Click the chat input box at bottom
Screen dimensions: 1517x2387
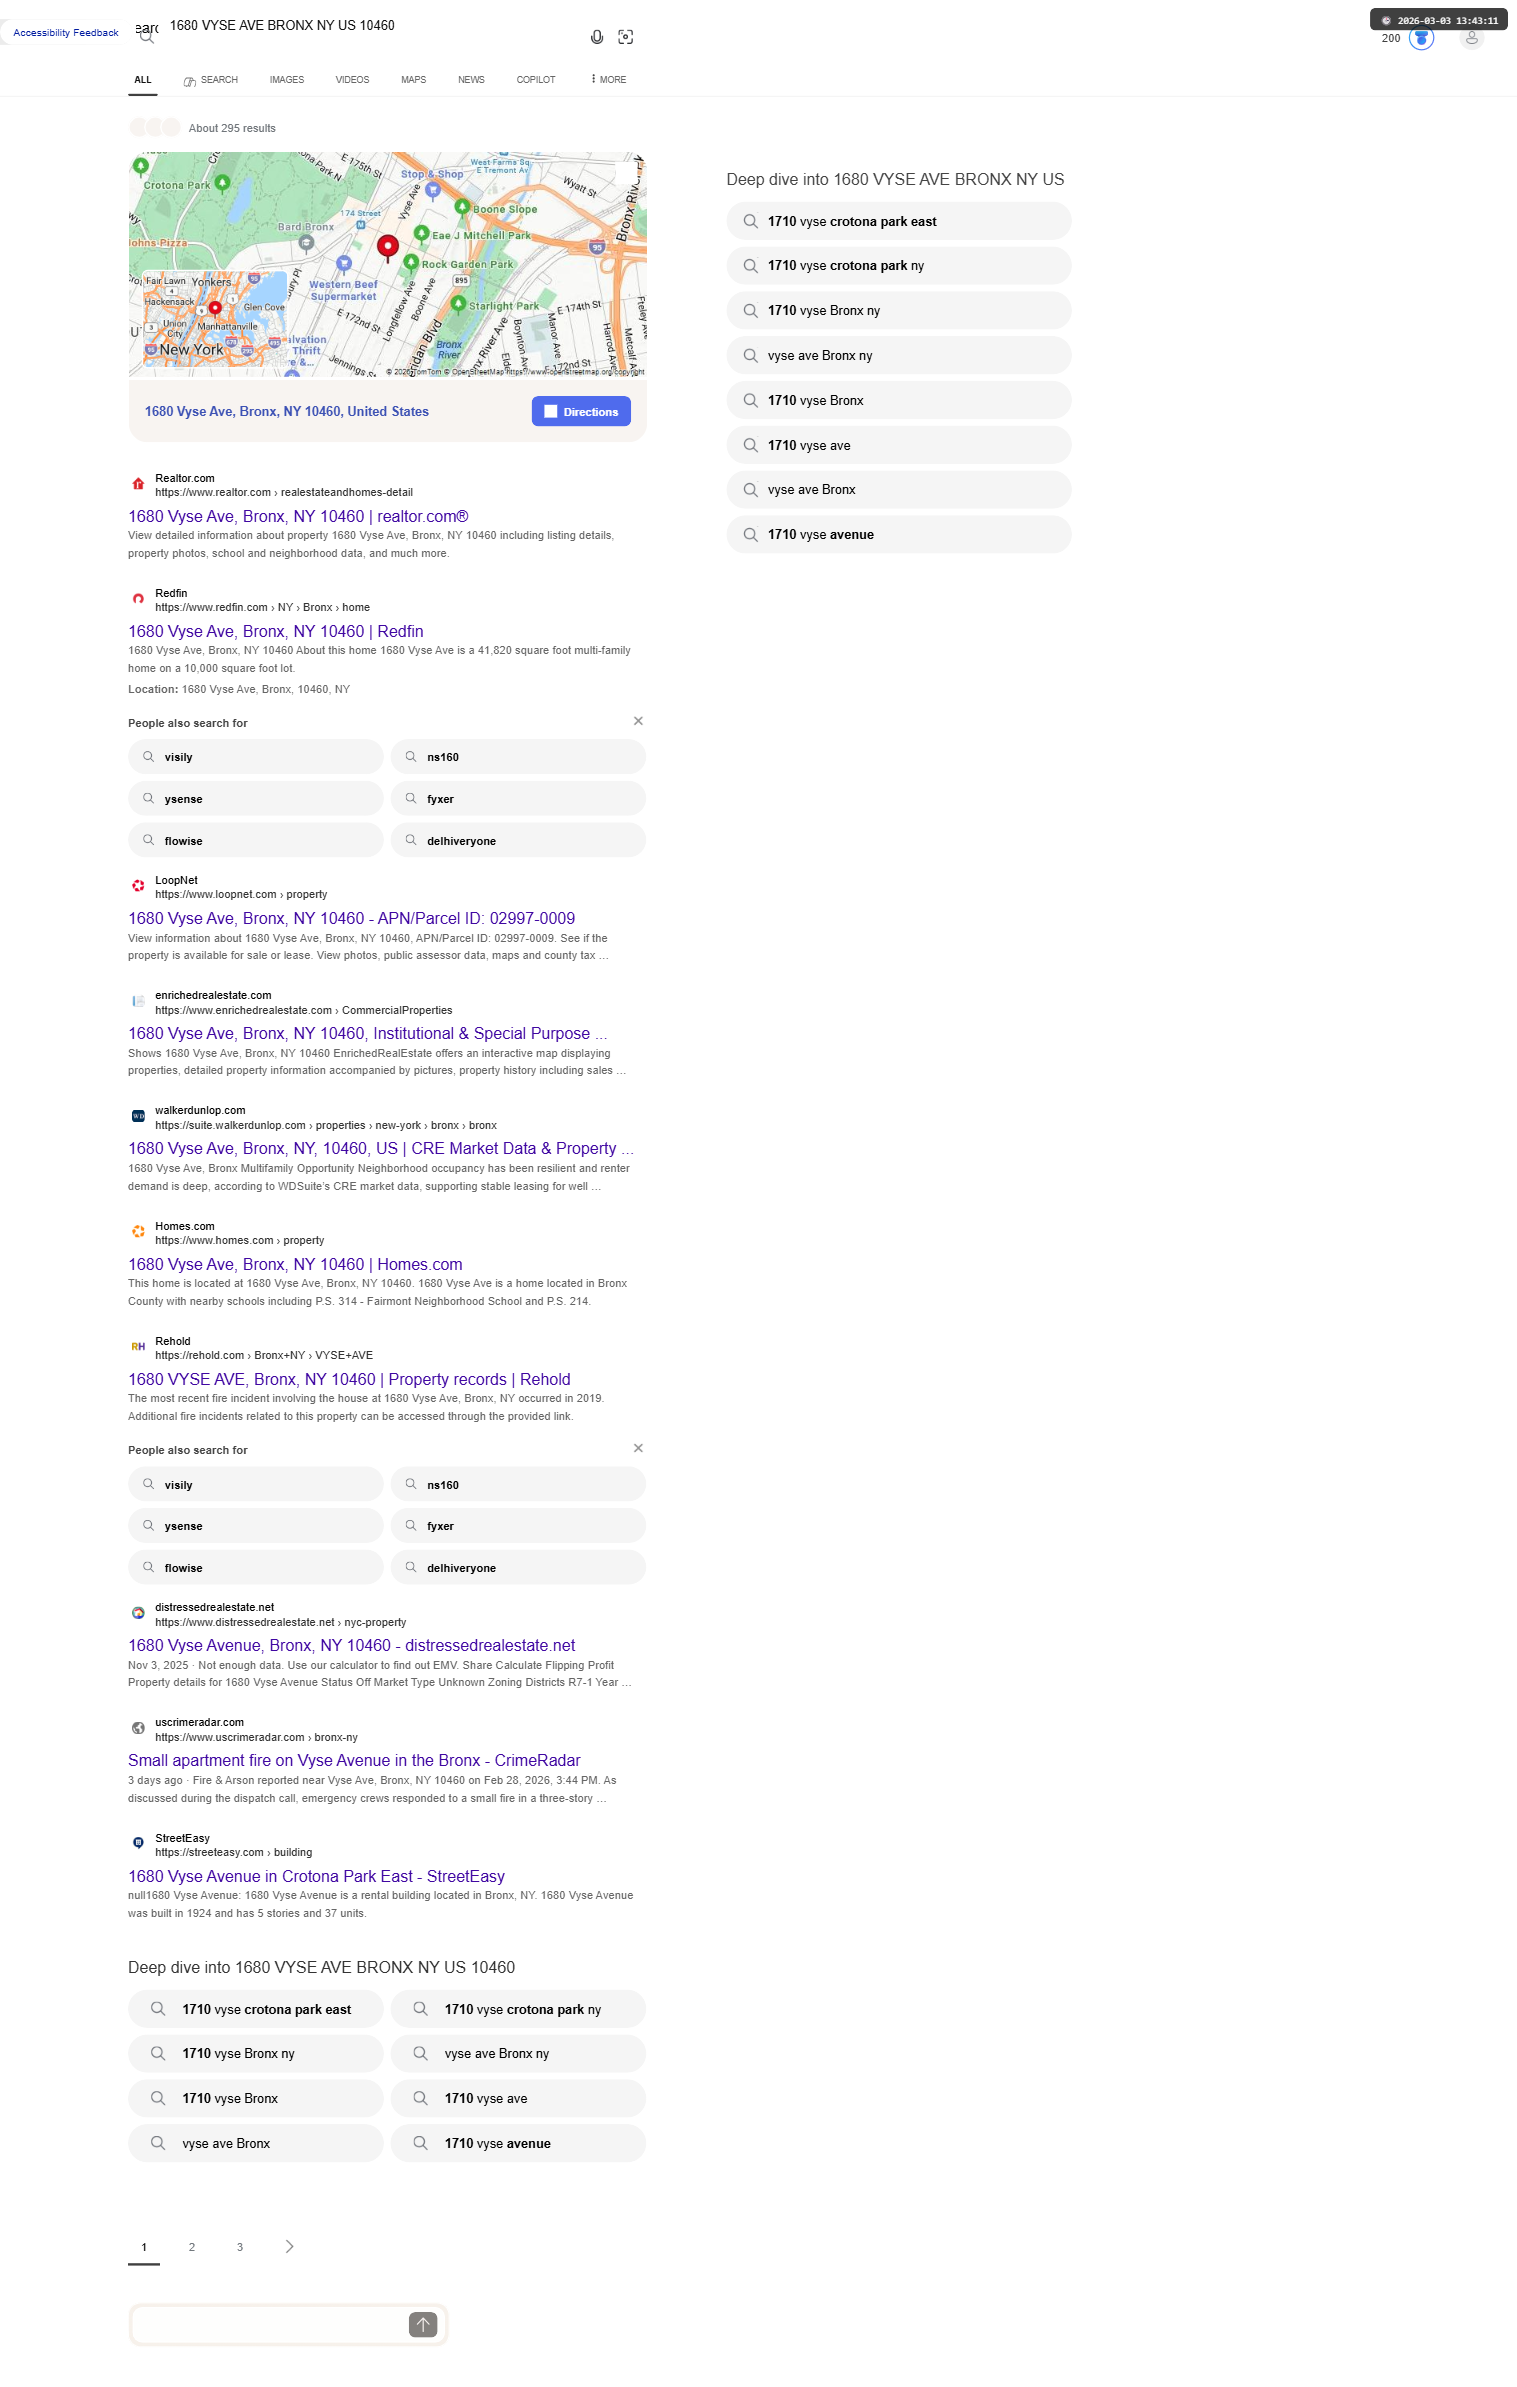coord(270,2325)
